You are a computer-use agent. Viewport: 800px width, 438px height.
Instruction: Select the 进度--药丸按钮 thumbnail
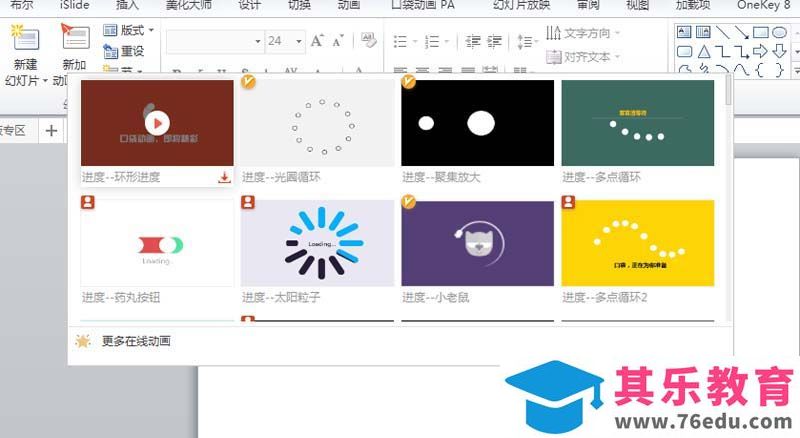pos(157,243)
